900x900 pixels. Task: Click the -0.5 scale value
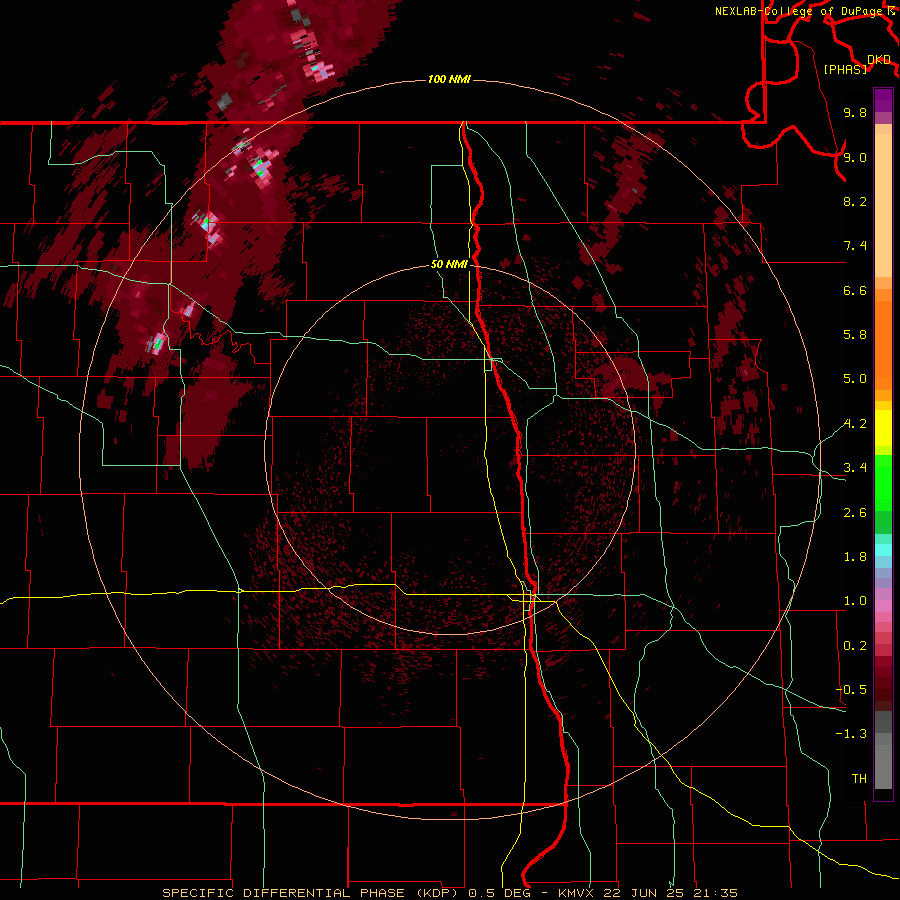851,690
